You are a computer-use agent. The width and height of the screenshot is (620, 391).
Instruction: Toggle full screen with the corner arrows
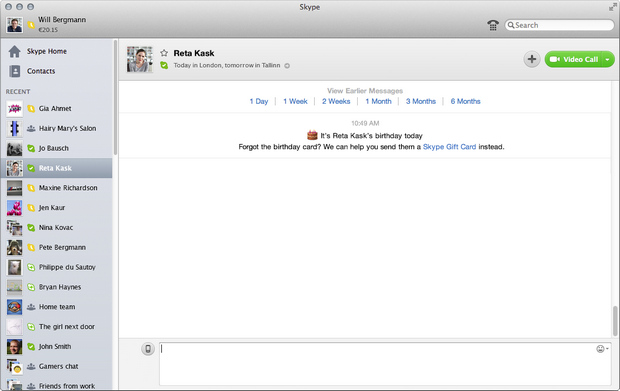pyautogui.click(x=612, y=7)
